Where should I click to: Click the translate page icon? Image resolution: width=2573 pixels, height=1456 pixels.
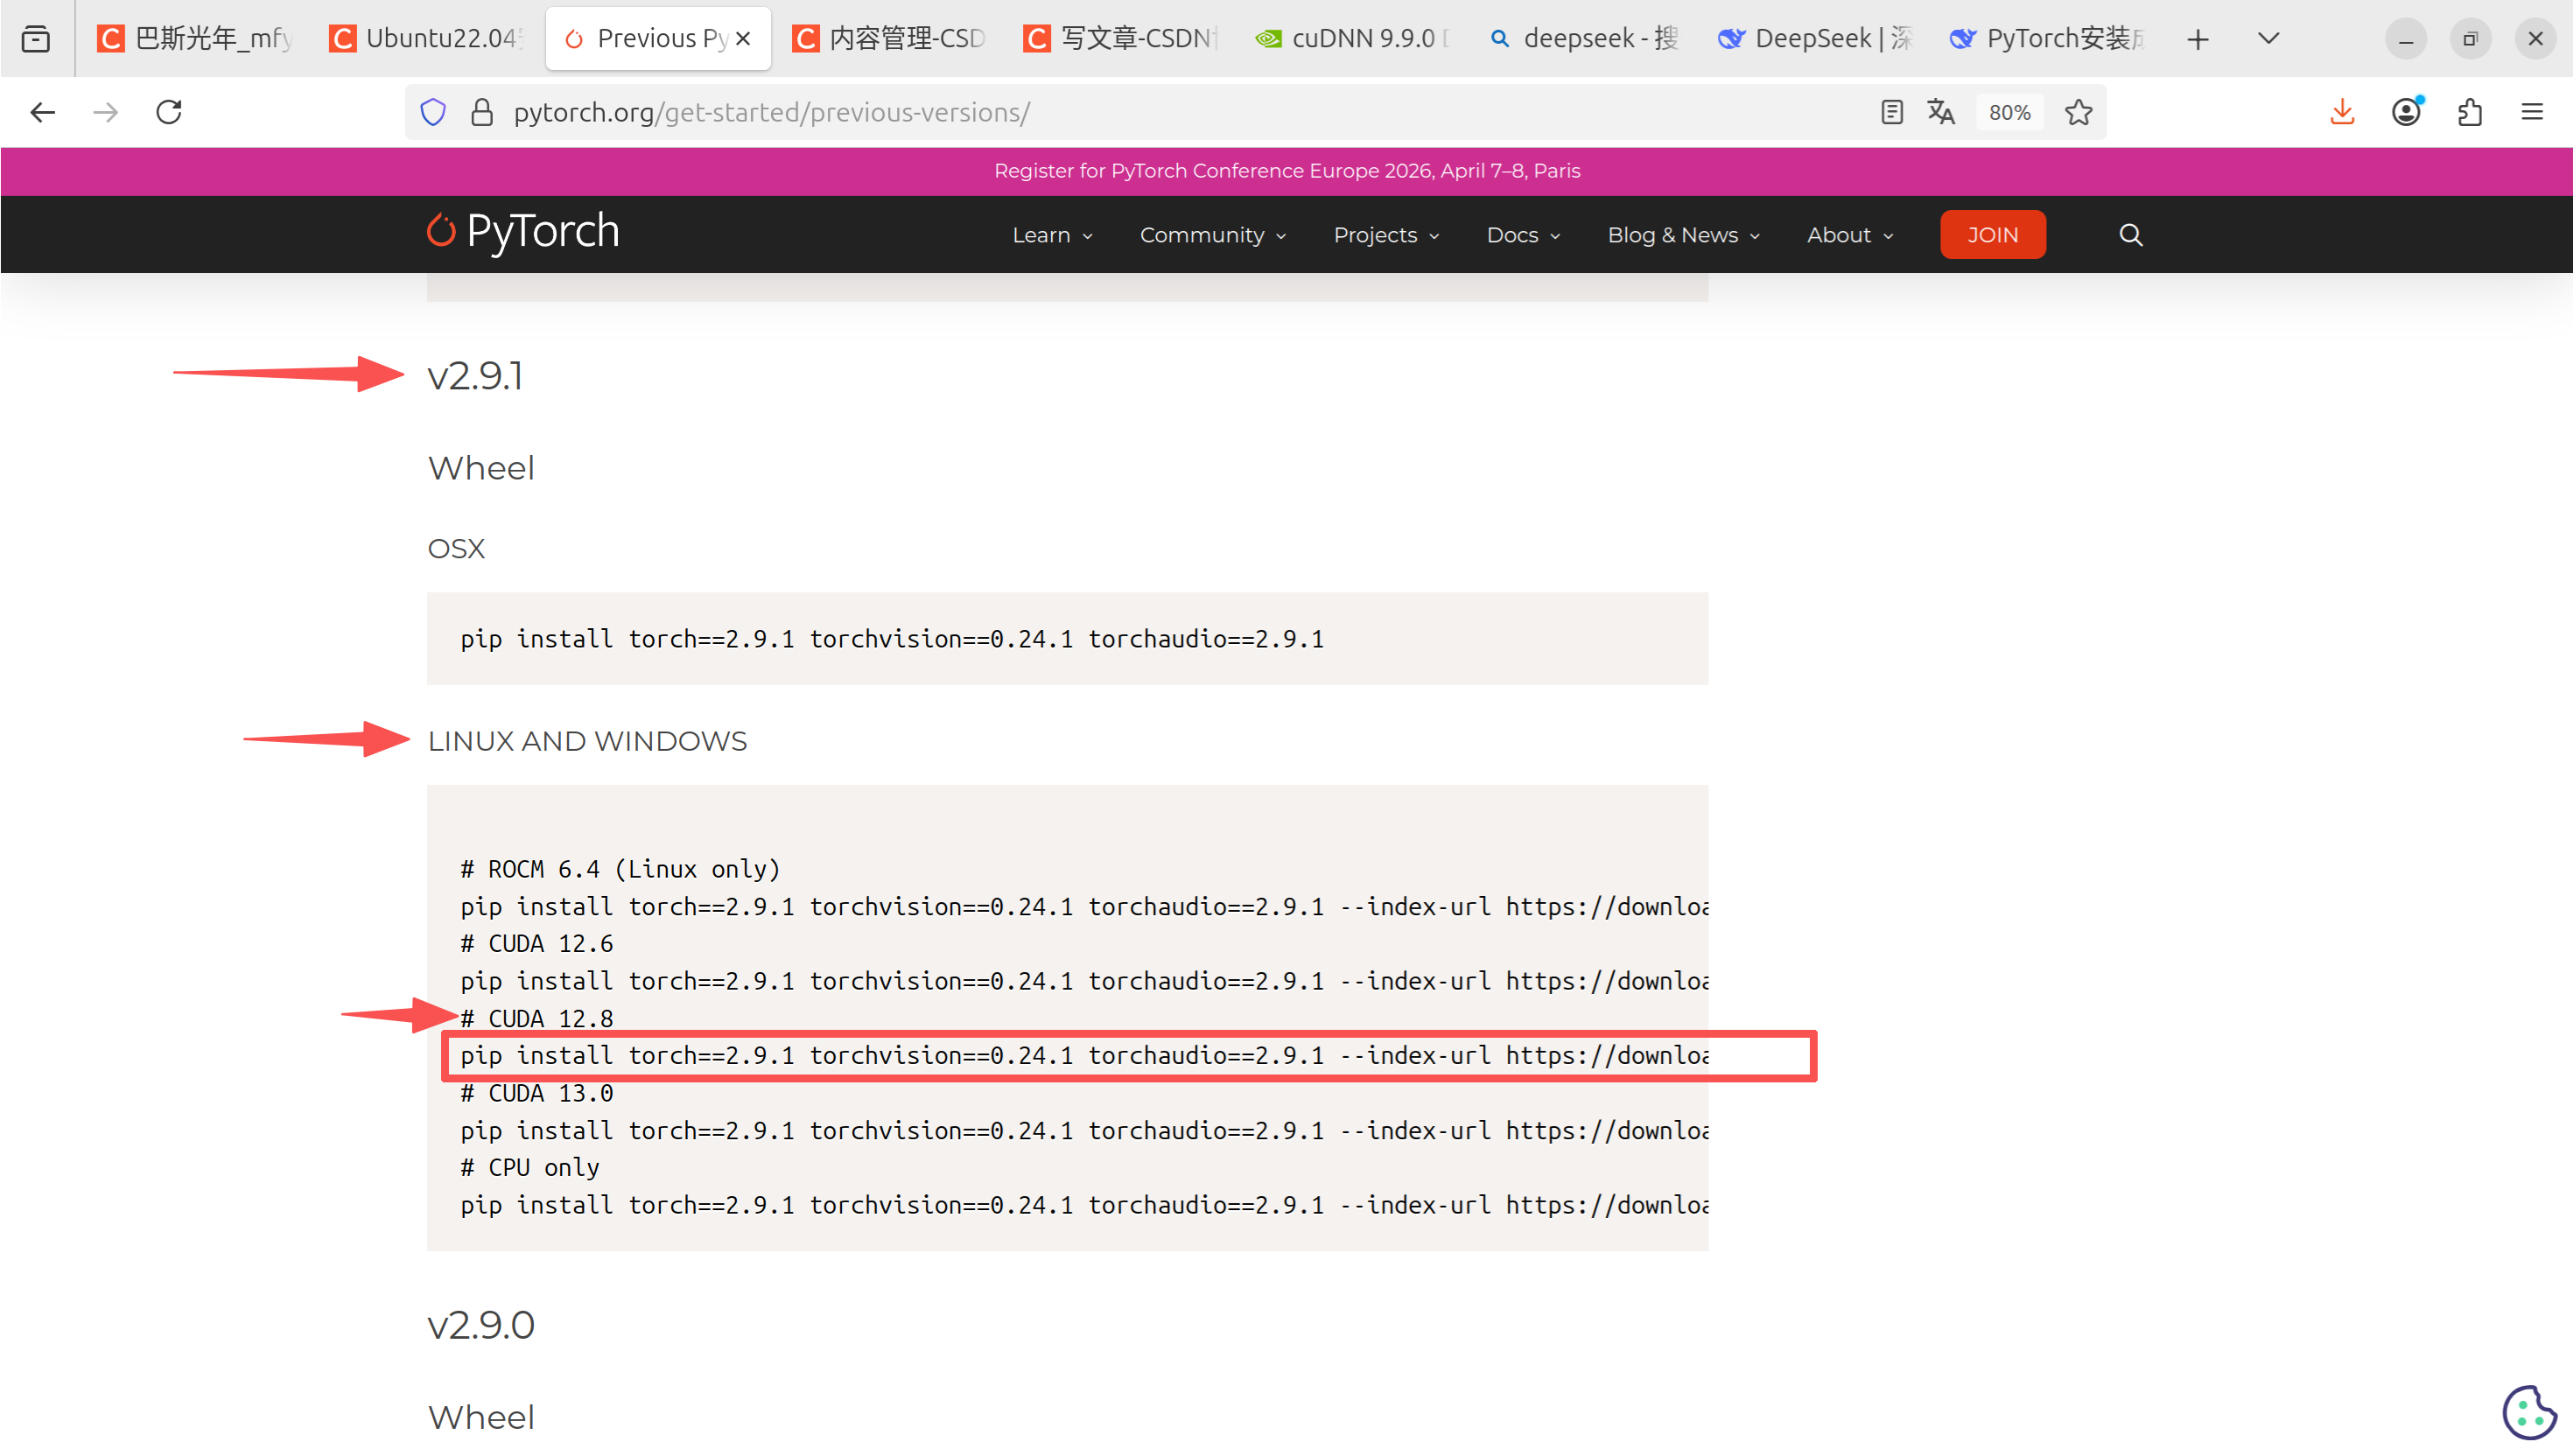pyautogui.click(x=1941, y=112)
